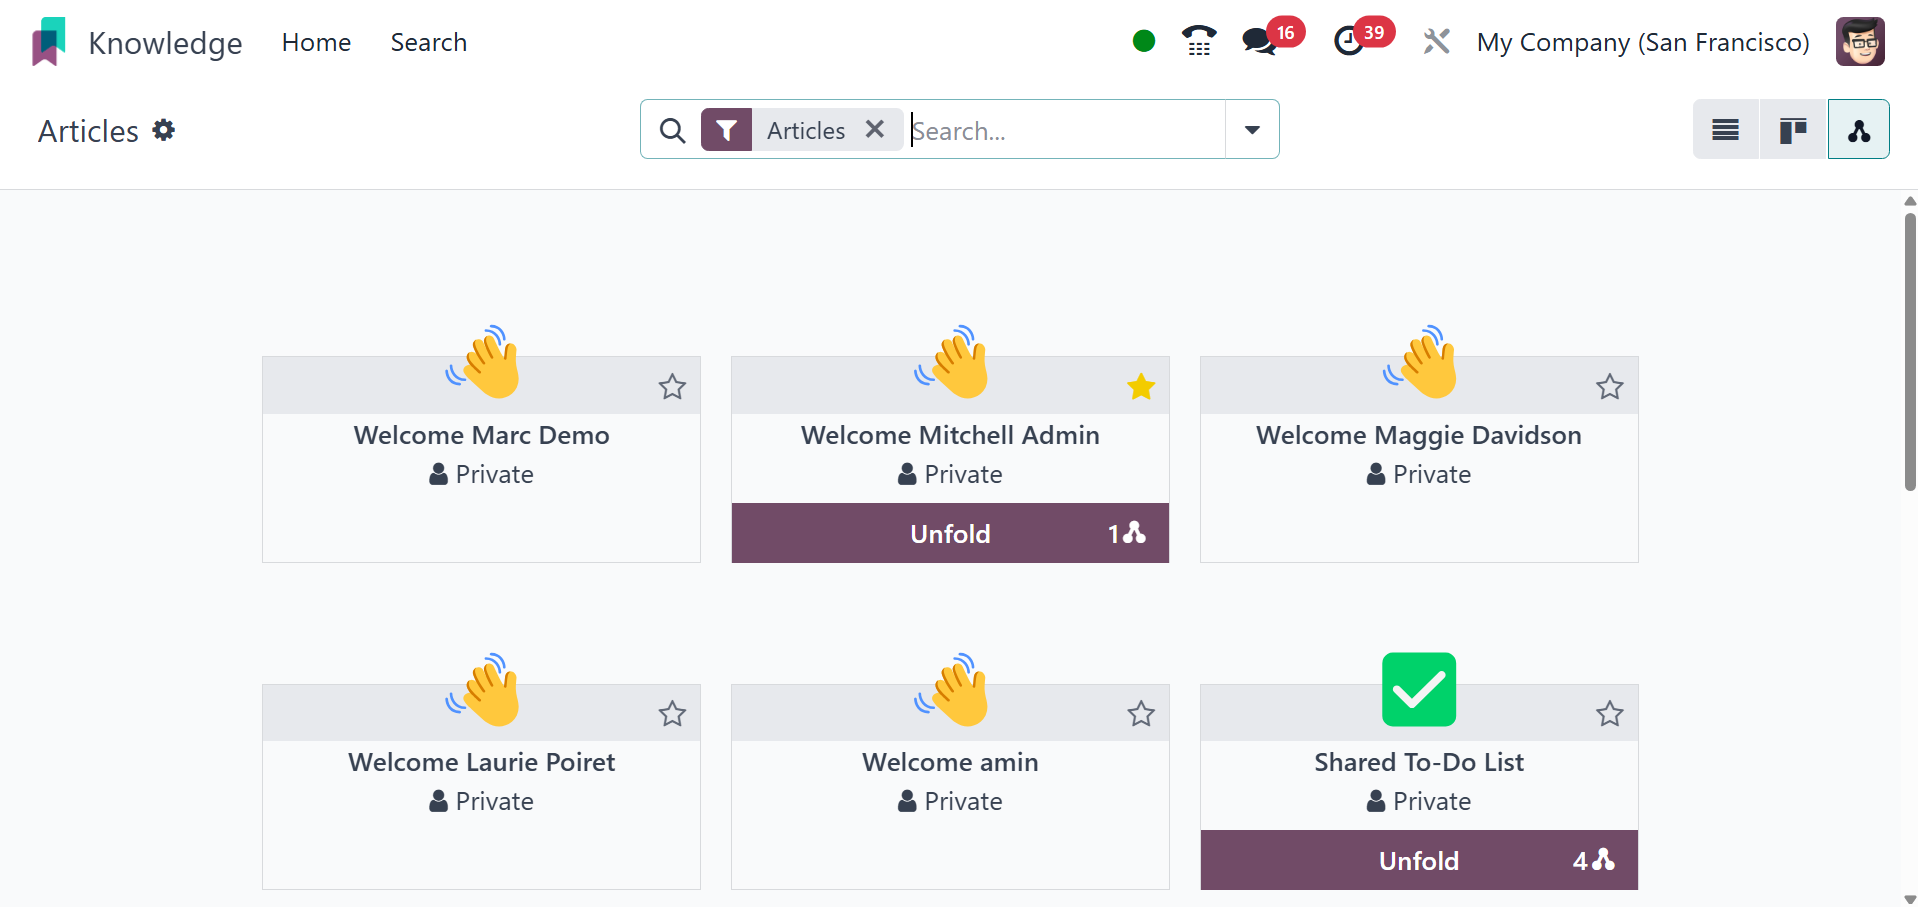
Task: Open the conversations messages icon
Action: tap(1259, 42)
